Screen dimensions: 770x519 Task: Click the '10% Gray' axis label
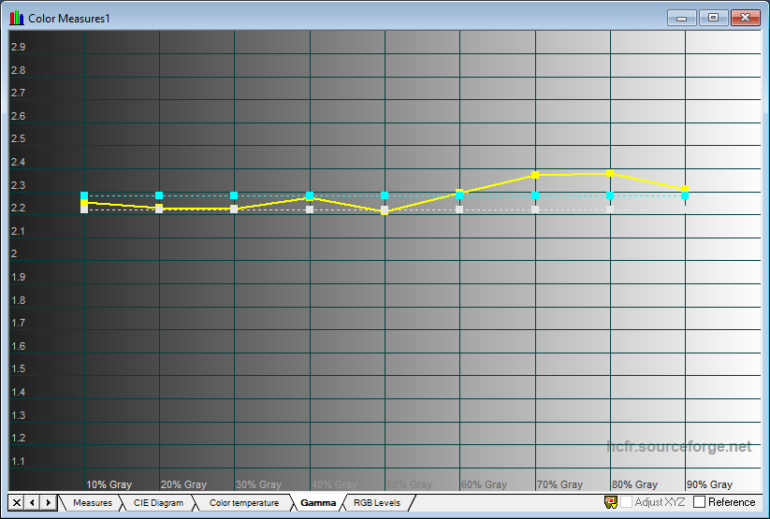pos(109,485)
